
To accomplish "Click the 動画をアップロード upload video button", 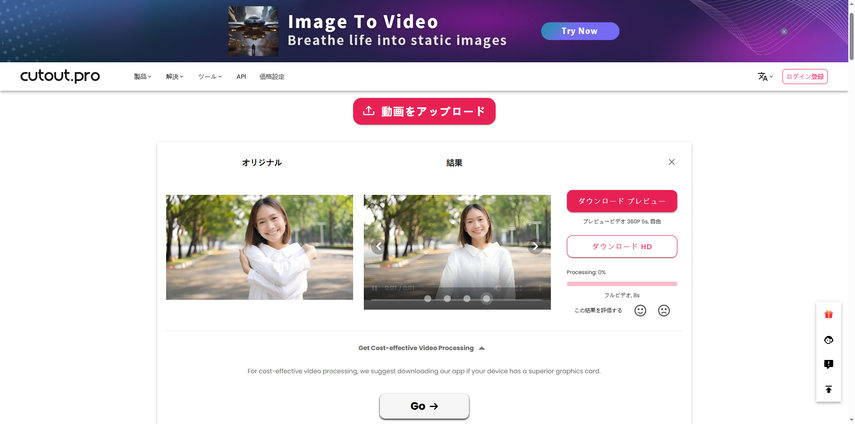I will coord(424,111).
